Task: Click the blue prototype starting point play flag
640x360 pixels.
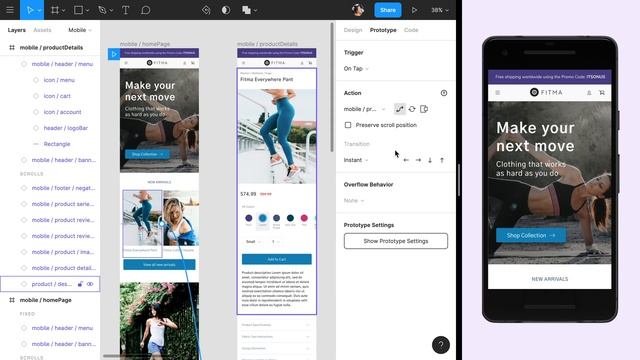Action: [x=114, y=54]
